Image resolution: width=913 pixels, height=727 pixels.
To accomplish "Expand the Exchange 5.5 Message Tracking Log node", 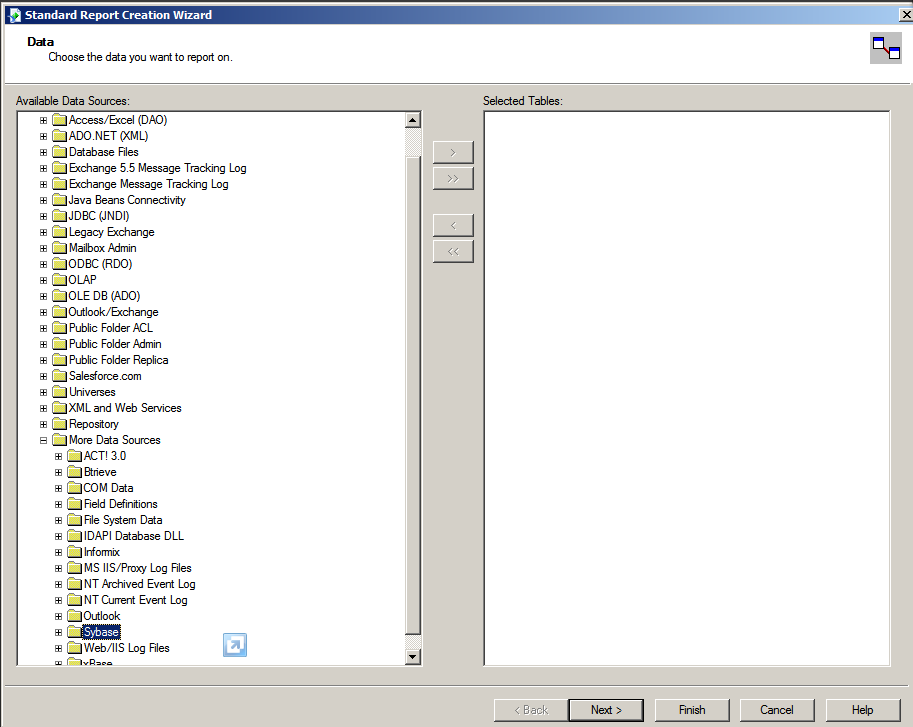I will 44,168.
